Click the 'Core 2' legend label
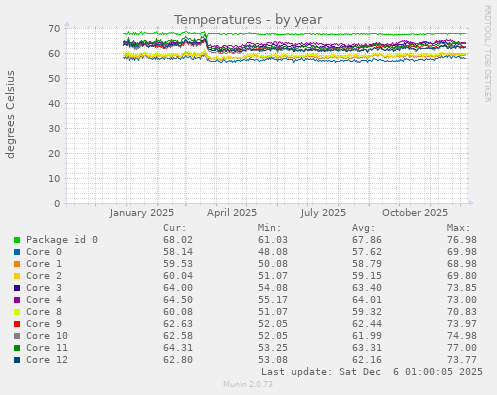Image resolution: width=497 pixels, height=395 pixels. 44,276
